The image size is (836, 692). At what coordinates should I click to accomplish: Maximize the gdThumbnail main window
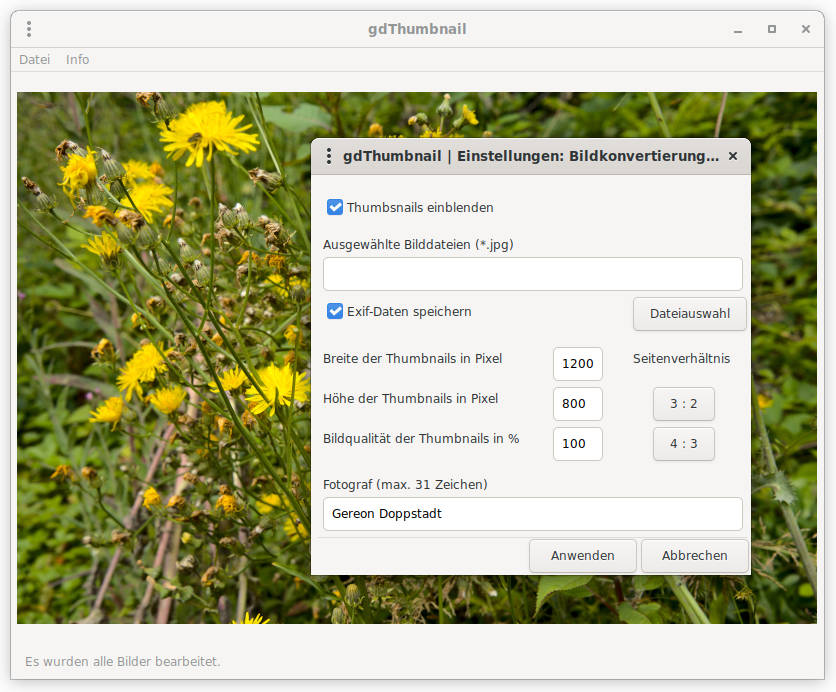click(x=772, y=29)
